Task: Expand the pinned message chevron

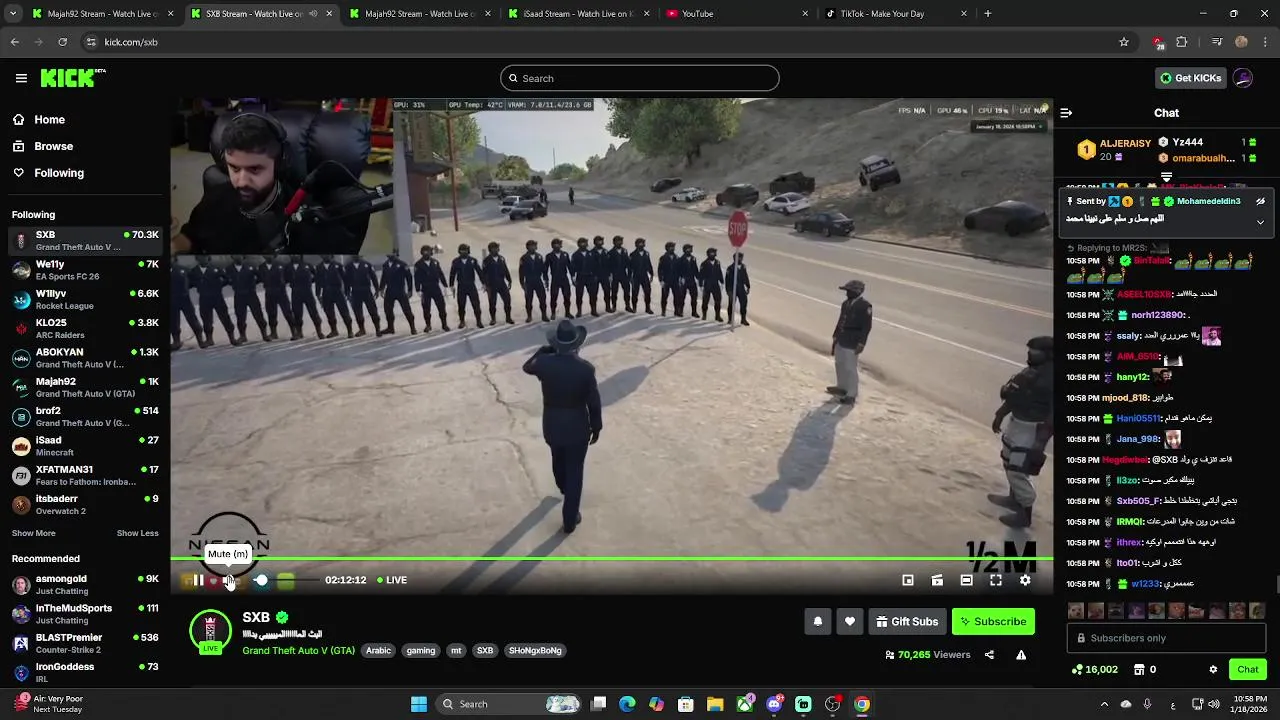Action: pyautogui.click(x=1260, y=222)
